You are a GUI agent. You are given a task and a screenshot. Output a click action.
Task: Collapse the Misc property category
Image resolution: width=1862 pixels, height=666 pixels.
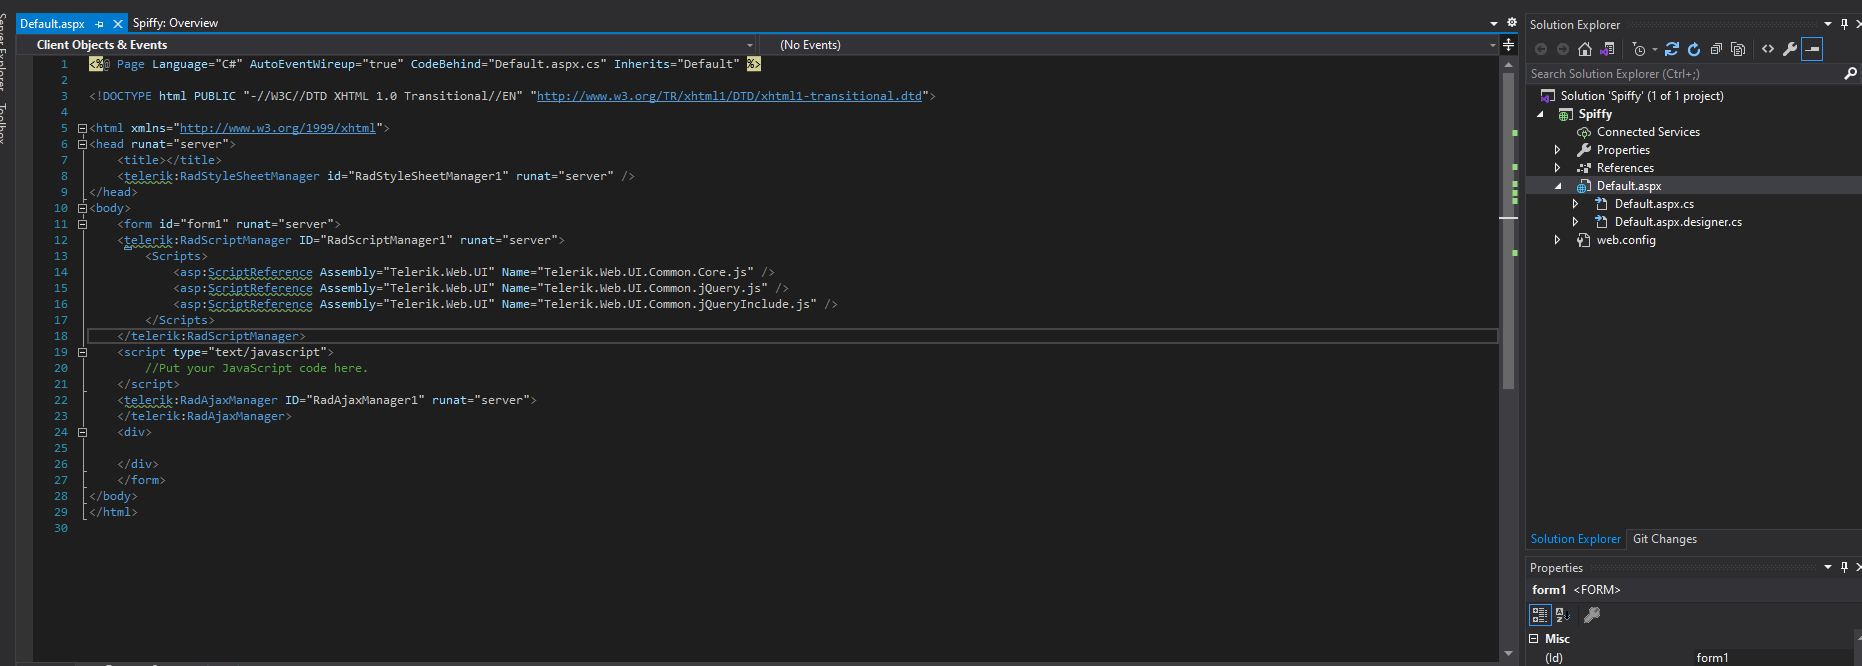point(1534,639)
